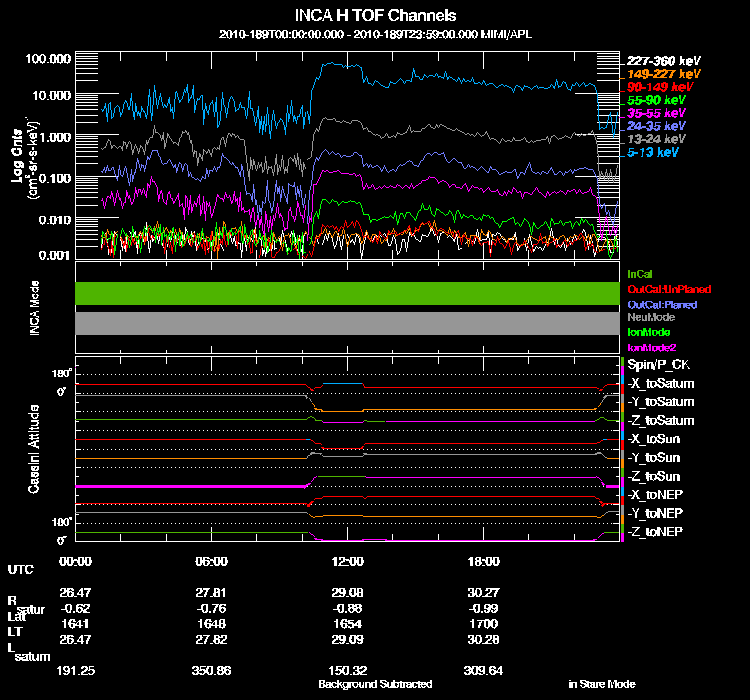Click the 12:00 UTC time axis label
The height and width of the screenshot is (700, 750).
pyautogui.click(x=345, y=561)
